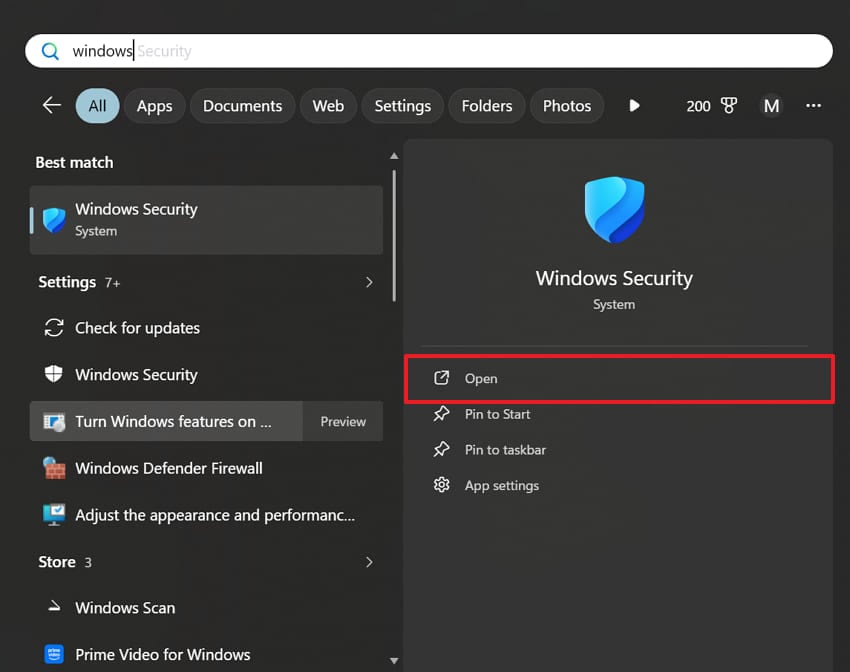The image size is (850, 672).
Task: Click the Windows Security shield icon
Action: click(x=613, y=209)
